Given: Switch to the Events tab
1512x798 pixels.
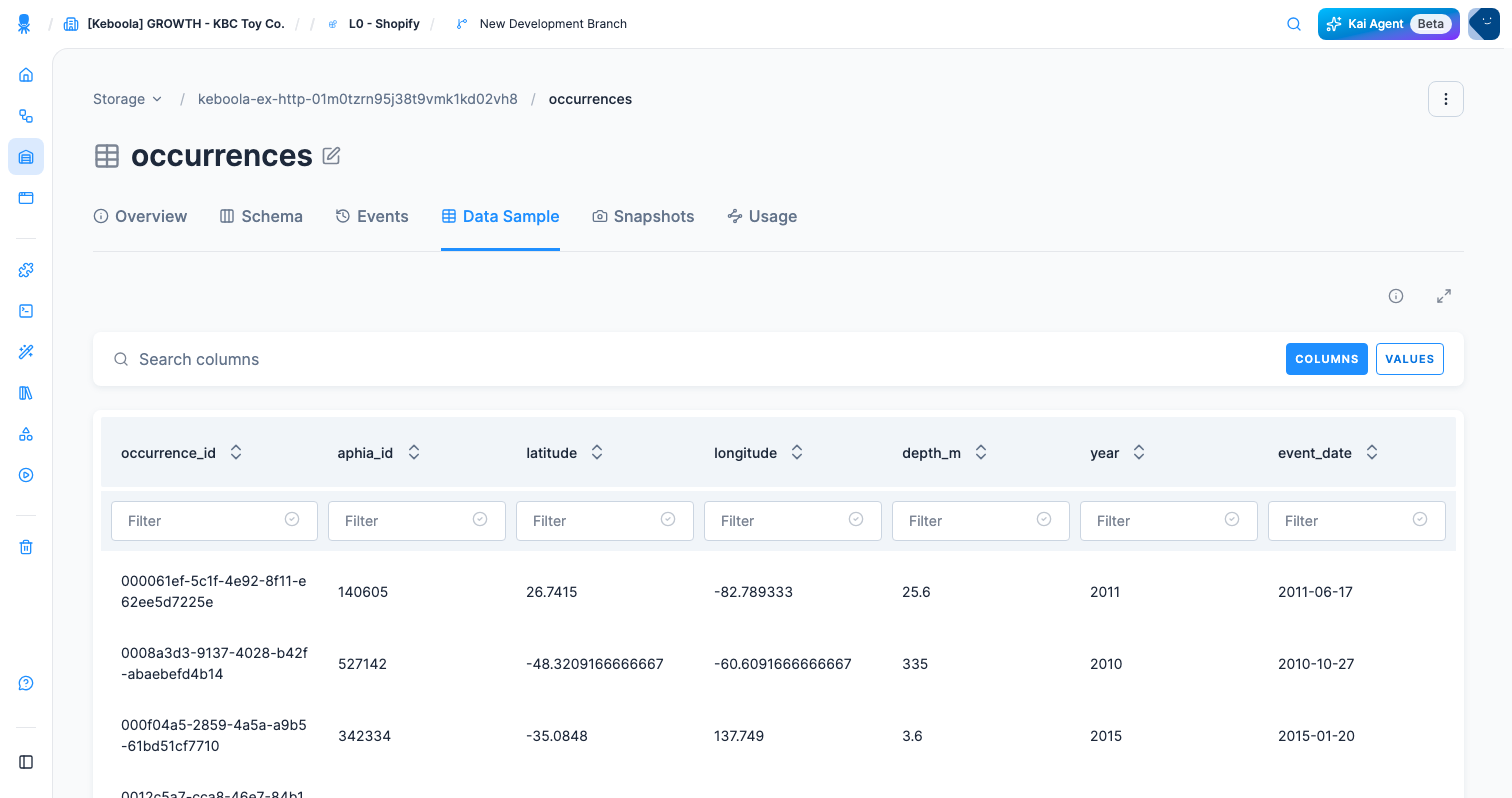Looking at the screenshot, I should [x=372, y=216].
